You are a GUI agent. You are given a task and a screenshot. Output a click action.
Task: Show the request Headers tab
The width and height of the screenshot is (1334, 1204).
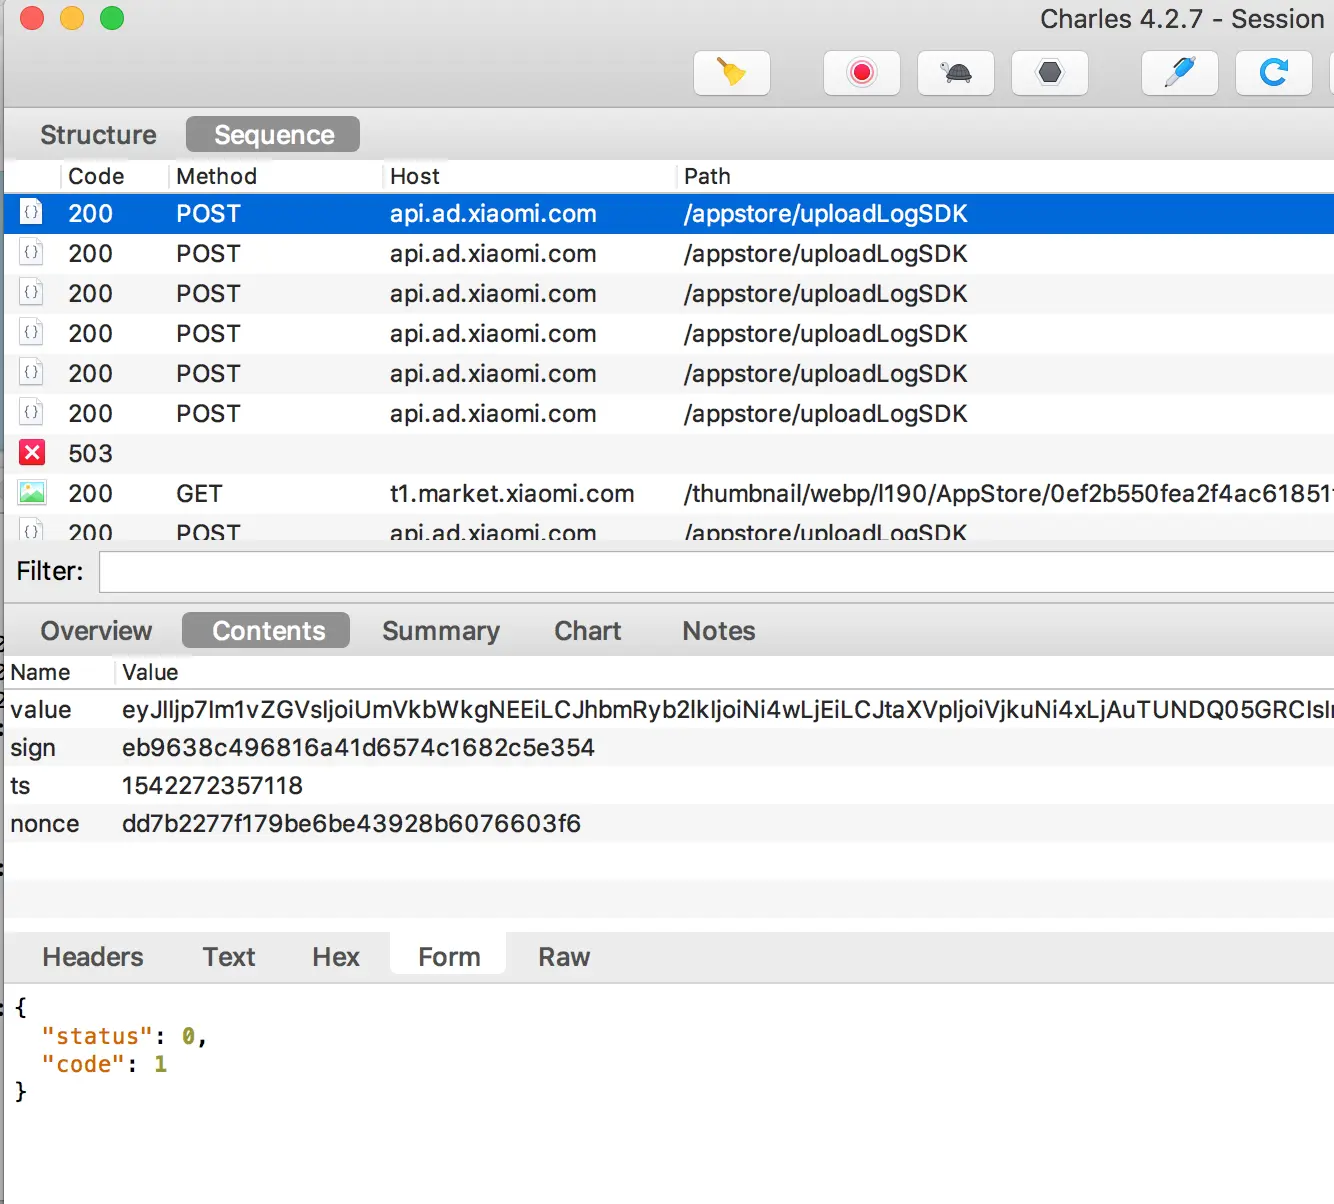[93, 957]
